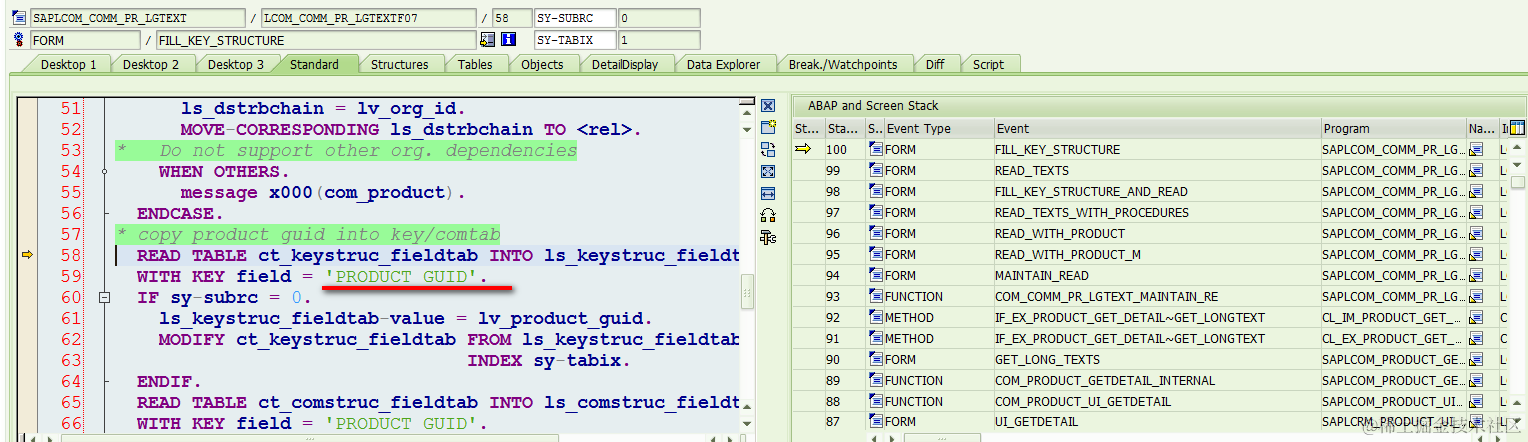The width and height of the screenshot is (1528, 442).
Task: Click the SY-TABIX variable field
Action: [574, 40]
